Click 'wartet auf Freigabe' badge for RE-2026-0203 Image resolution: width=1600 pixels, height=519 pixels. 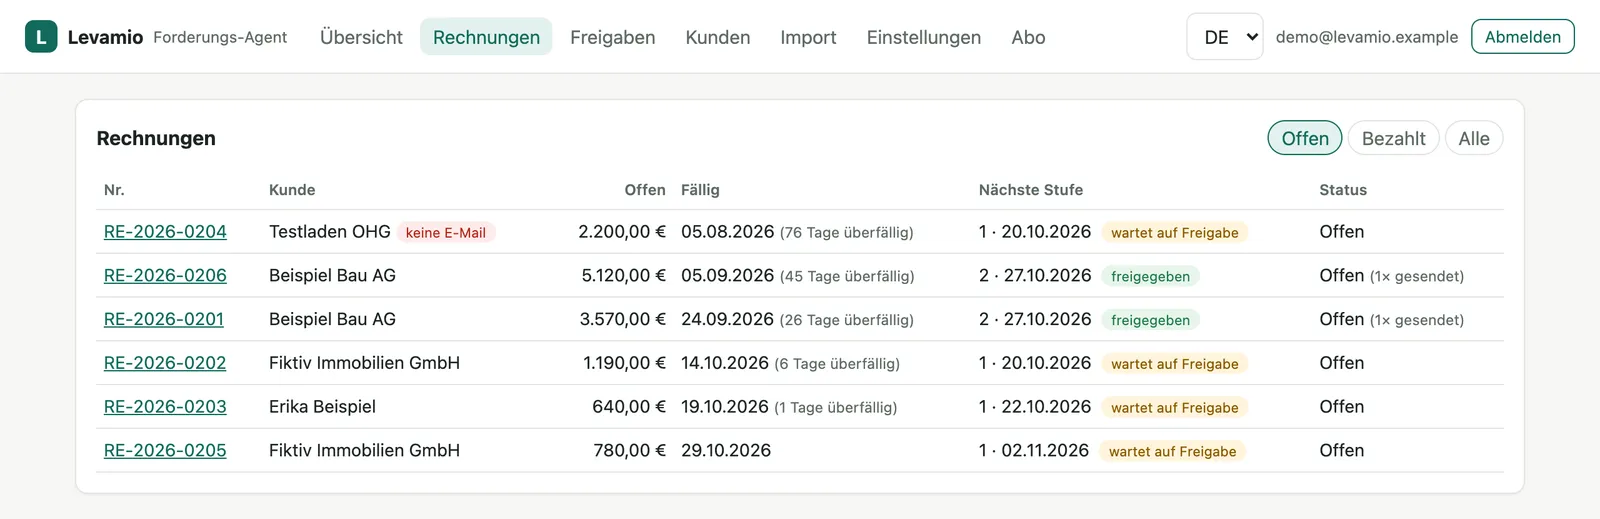coord(1174,408)
